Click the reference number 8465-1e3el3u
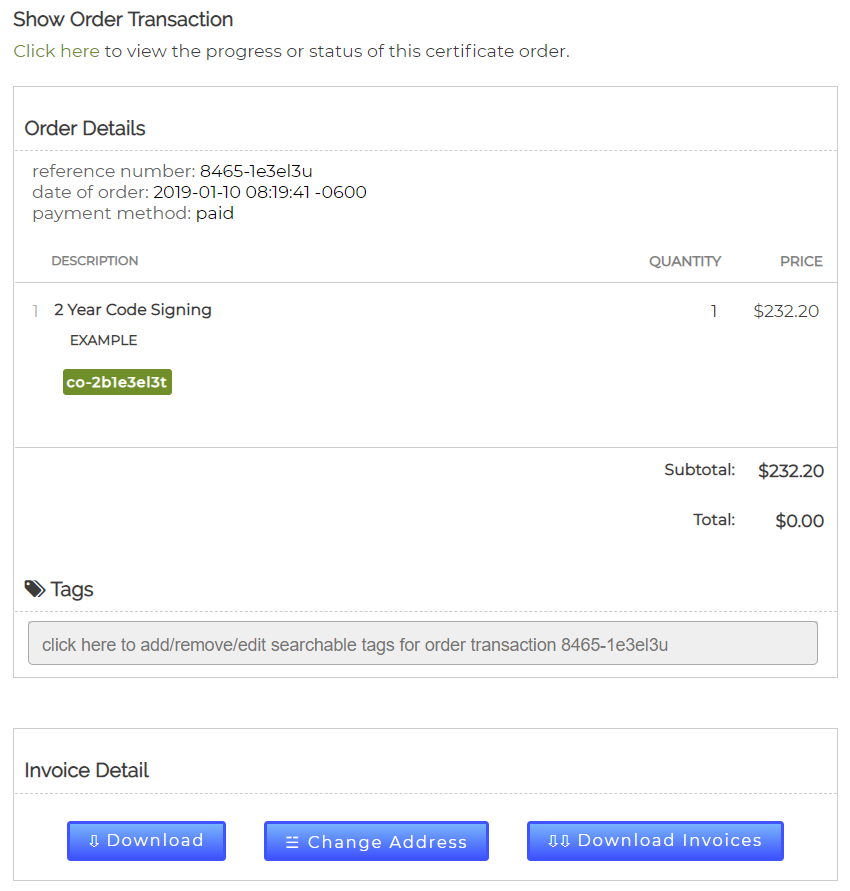 (256, 171)
